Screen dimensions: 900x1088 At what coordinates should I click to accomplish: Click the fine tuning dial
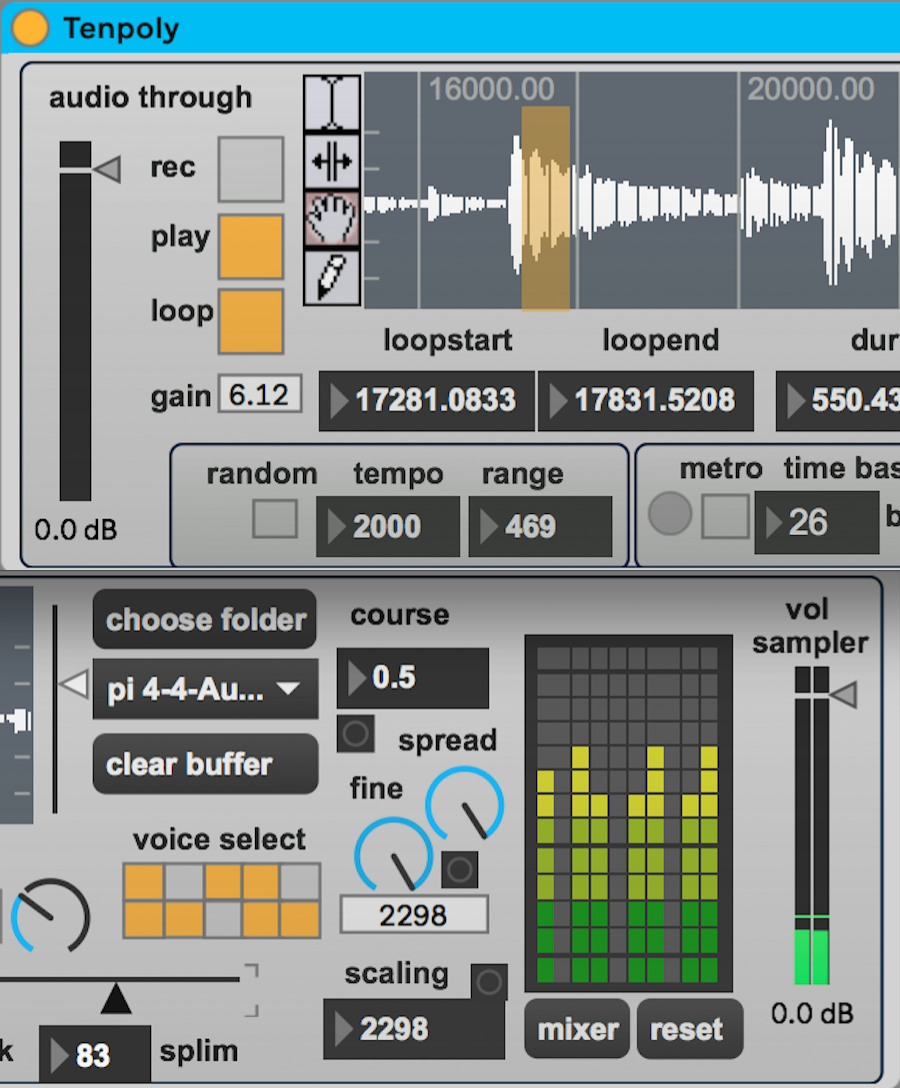click(393, 857)
